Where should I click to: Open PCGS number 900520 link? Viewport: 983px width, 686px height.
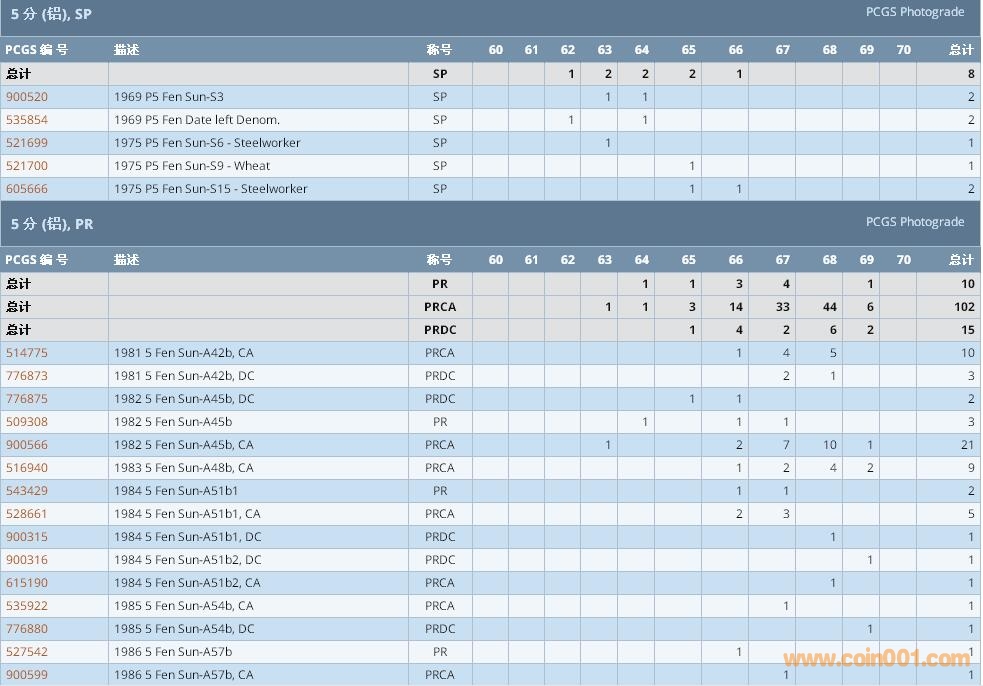point(27,97)
